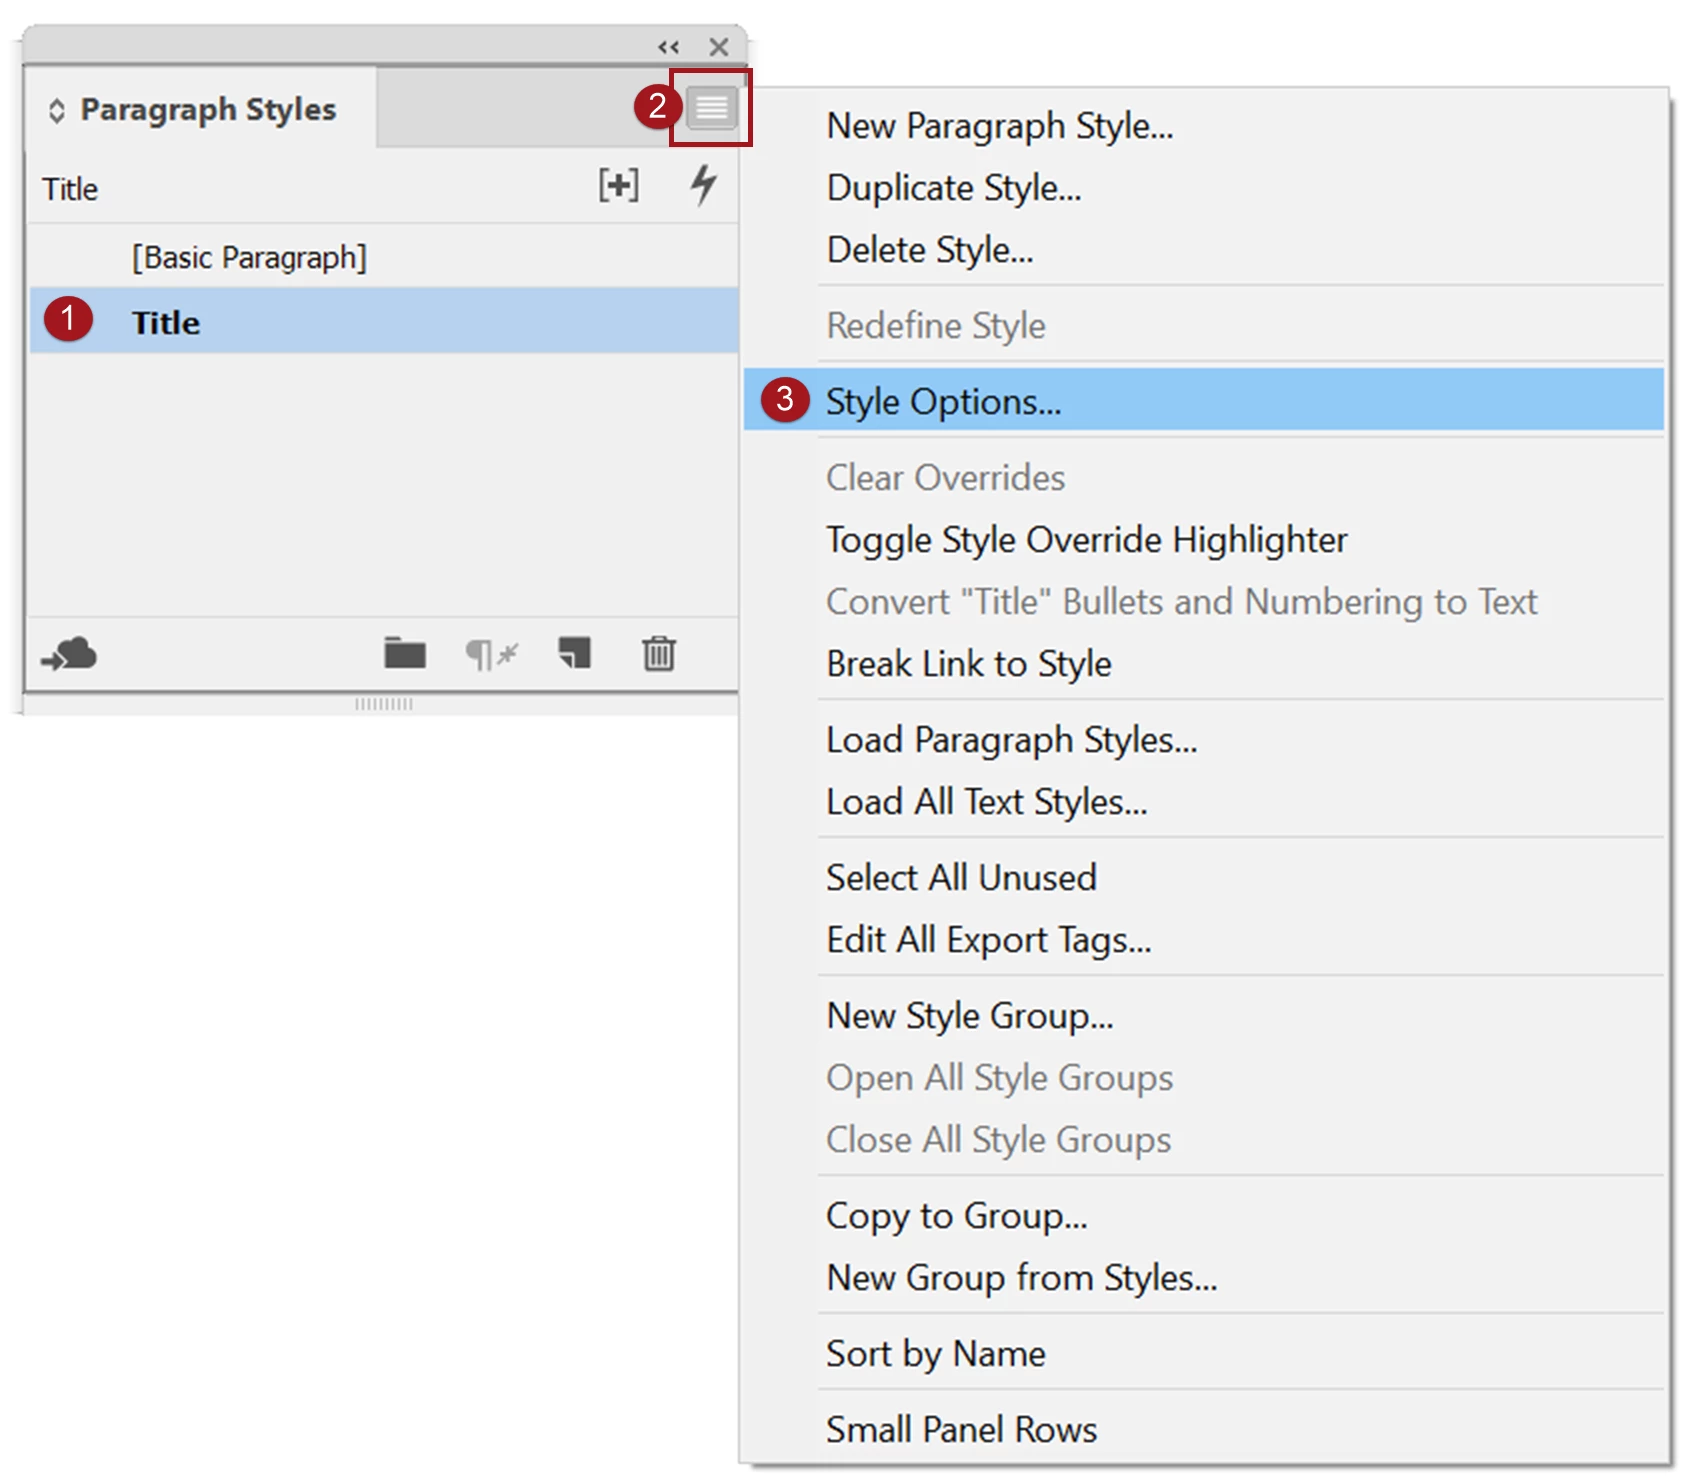Delete selected style trash icon

pos(659,653)
